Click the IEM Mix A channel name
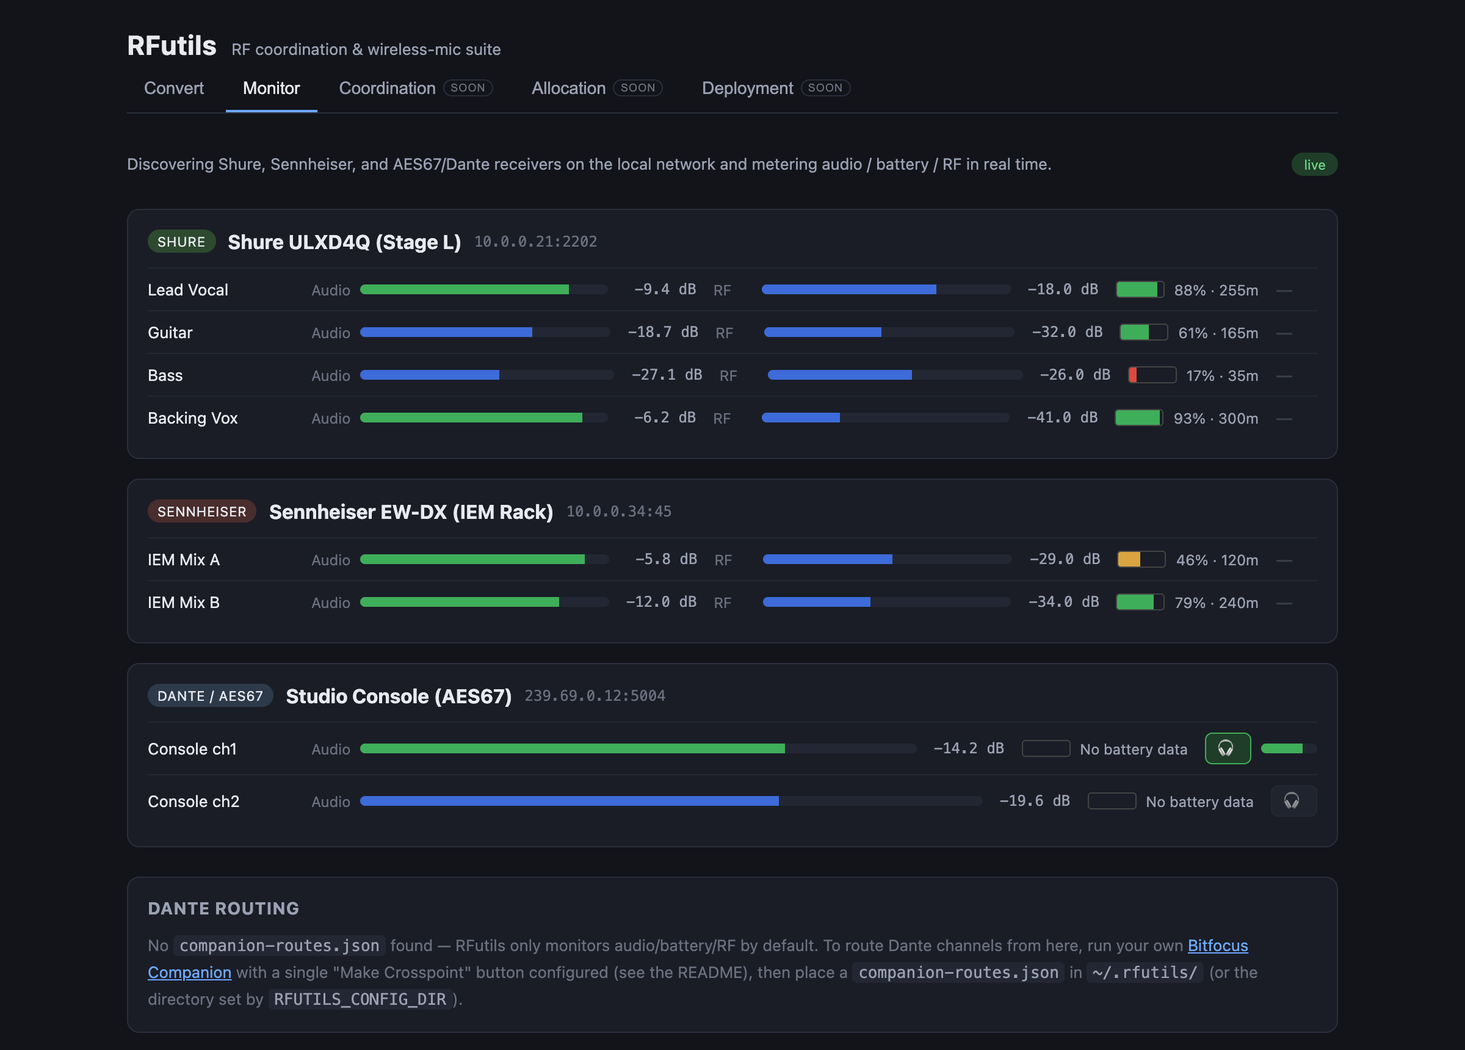Screen dimensions: 1465x1050 [x=184, y=560]
